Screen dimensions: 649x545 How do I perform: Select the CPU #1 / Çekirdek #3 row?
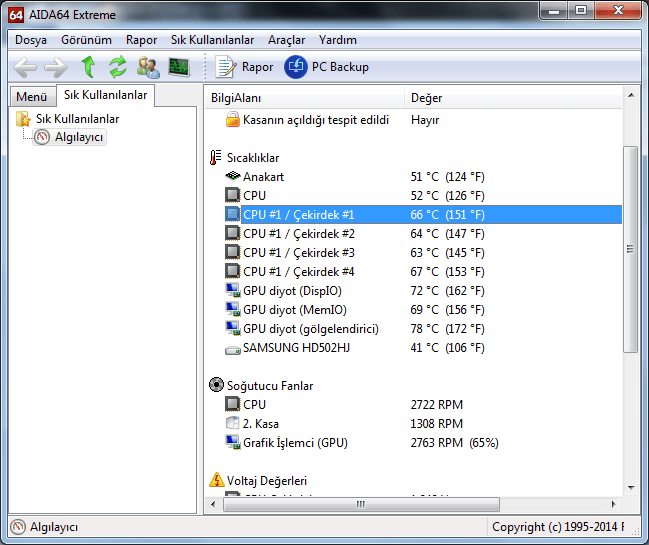[423, 252]
